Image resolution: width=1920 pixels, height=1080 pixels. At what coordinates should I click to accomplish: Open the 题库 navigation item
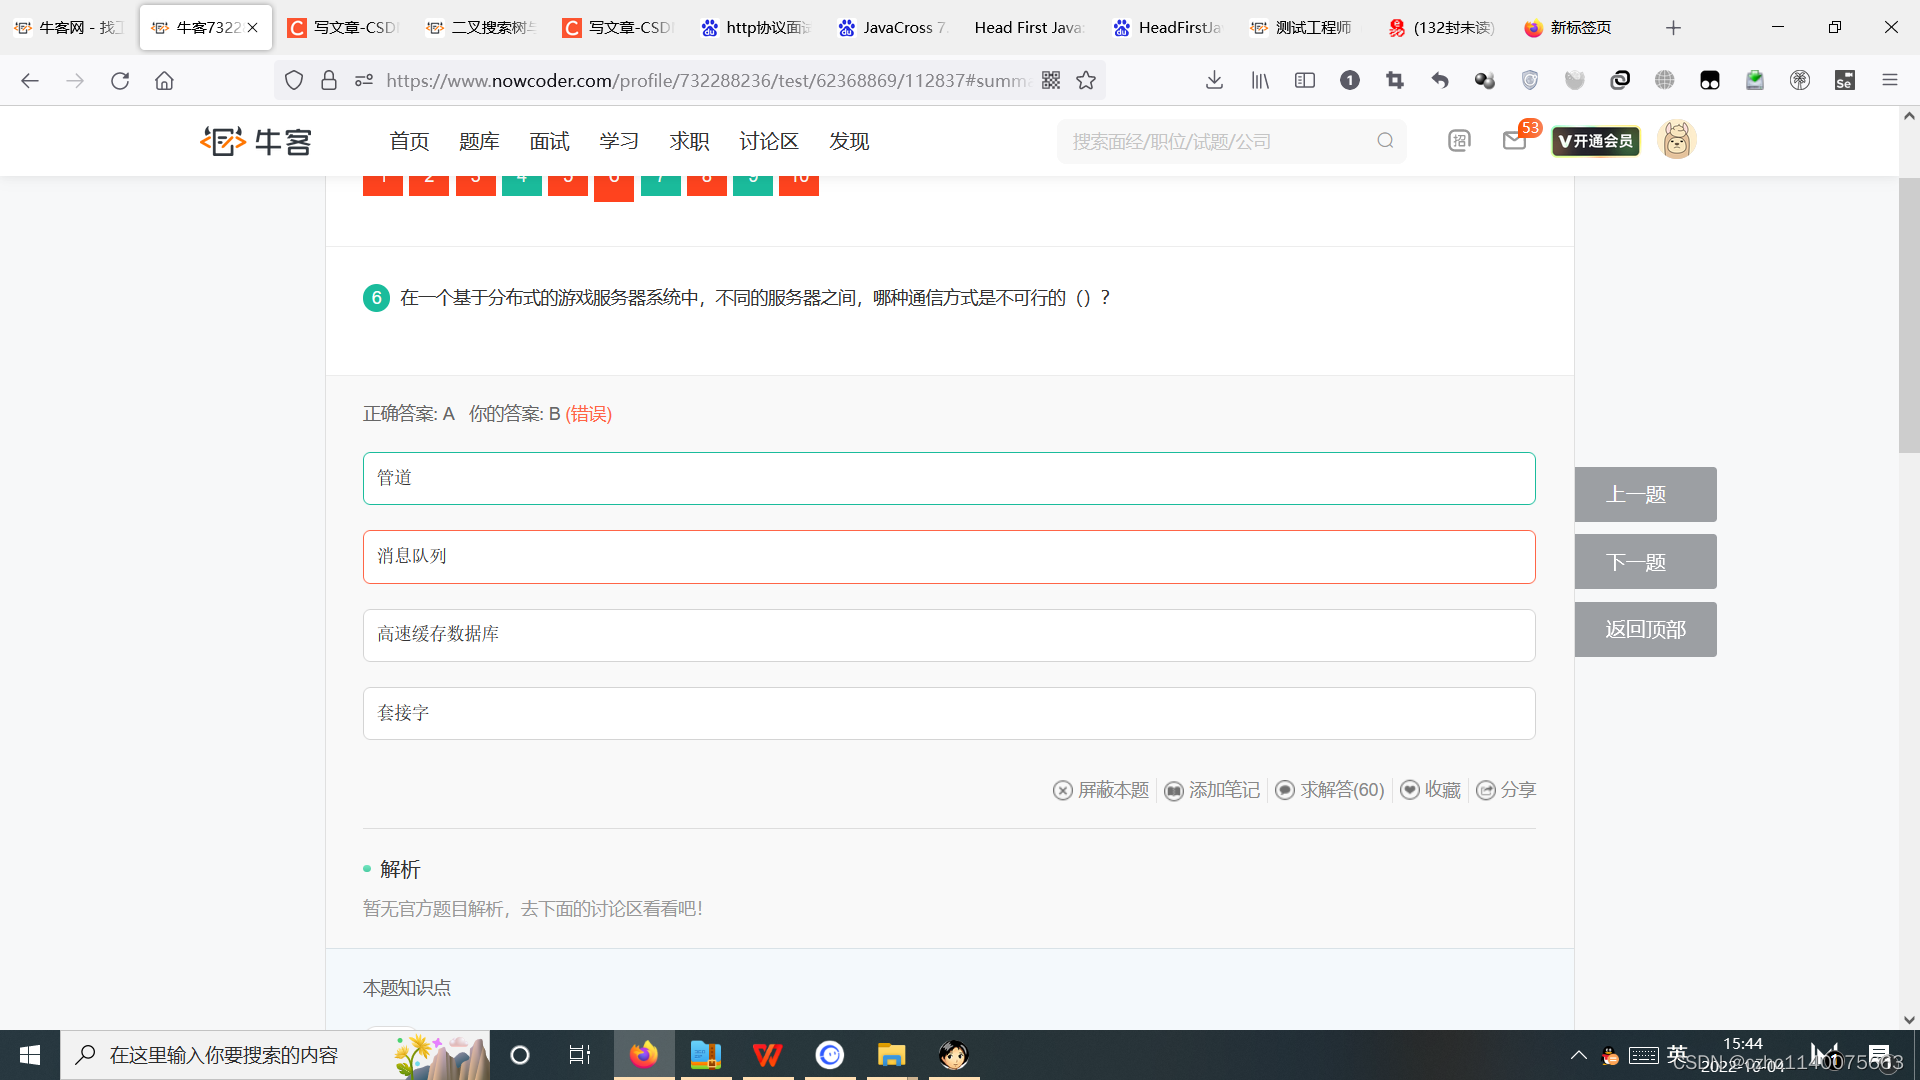479,141
